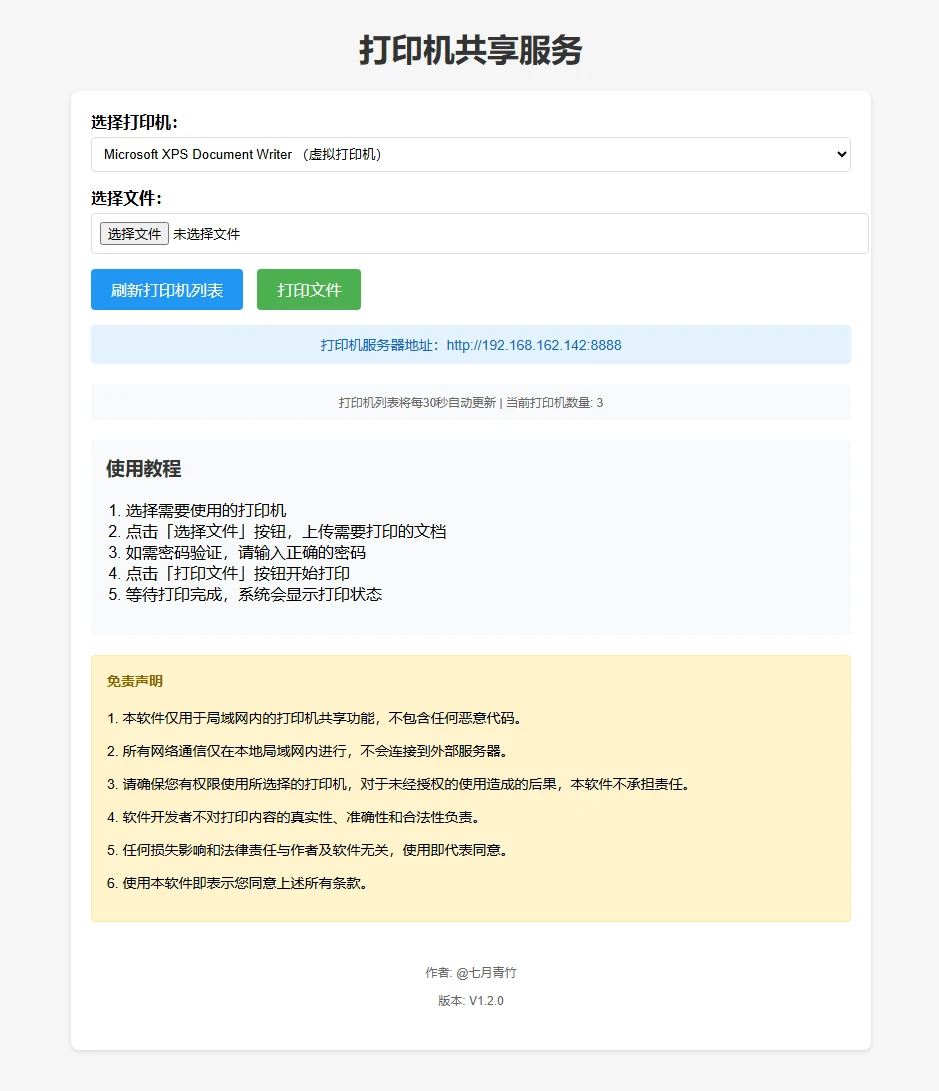The width and height of the screenshot is (939, 1091).
Task: Click the highlighted server address banner
Action: tap(470, 344)
